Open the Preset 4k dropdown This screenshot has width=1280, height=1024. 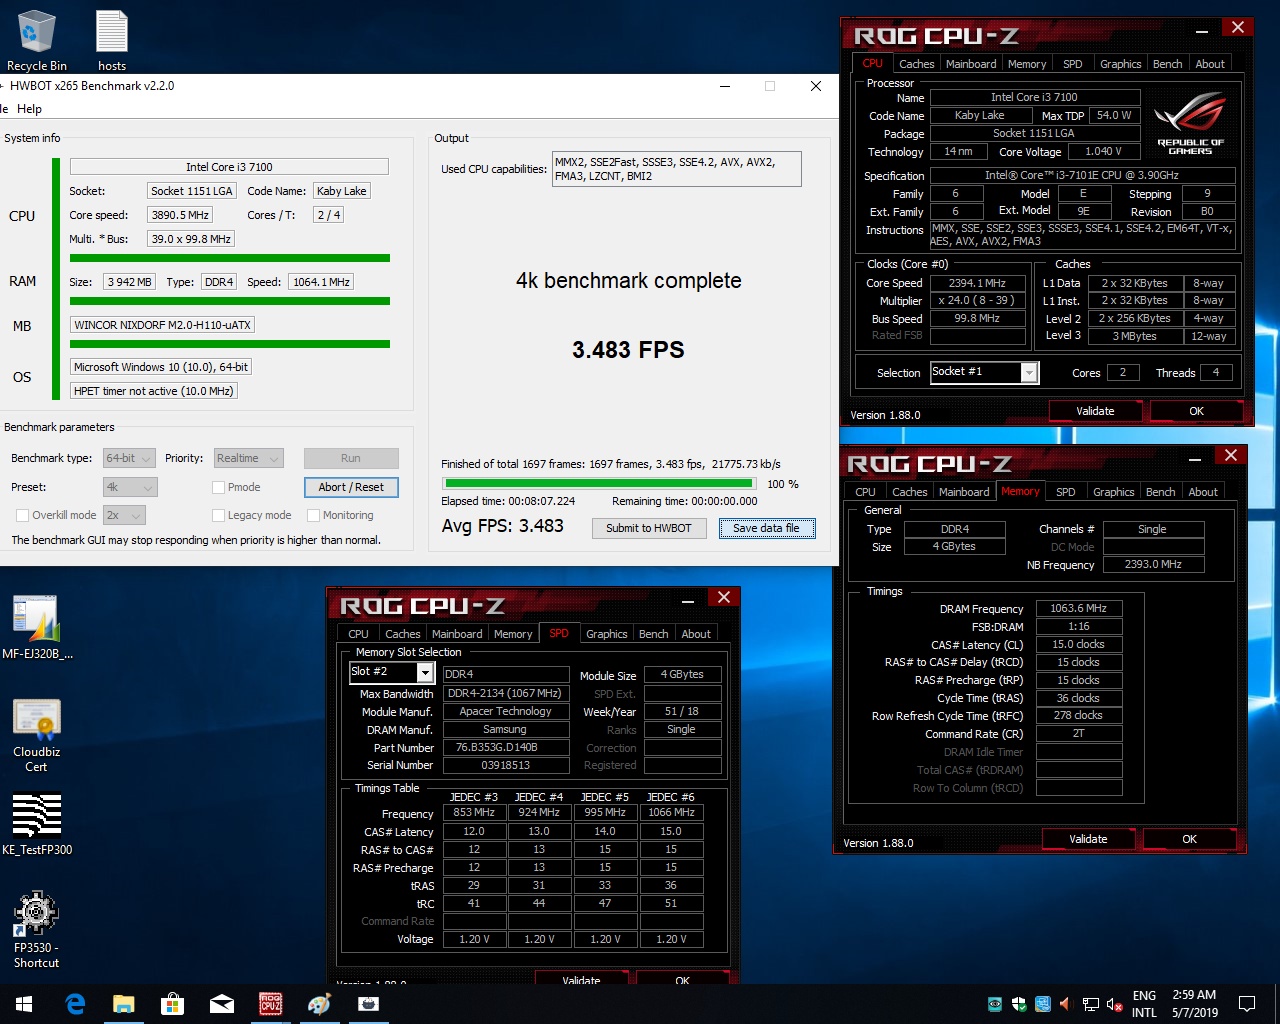[x=130, y=487]
